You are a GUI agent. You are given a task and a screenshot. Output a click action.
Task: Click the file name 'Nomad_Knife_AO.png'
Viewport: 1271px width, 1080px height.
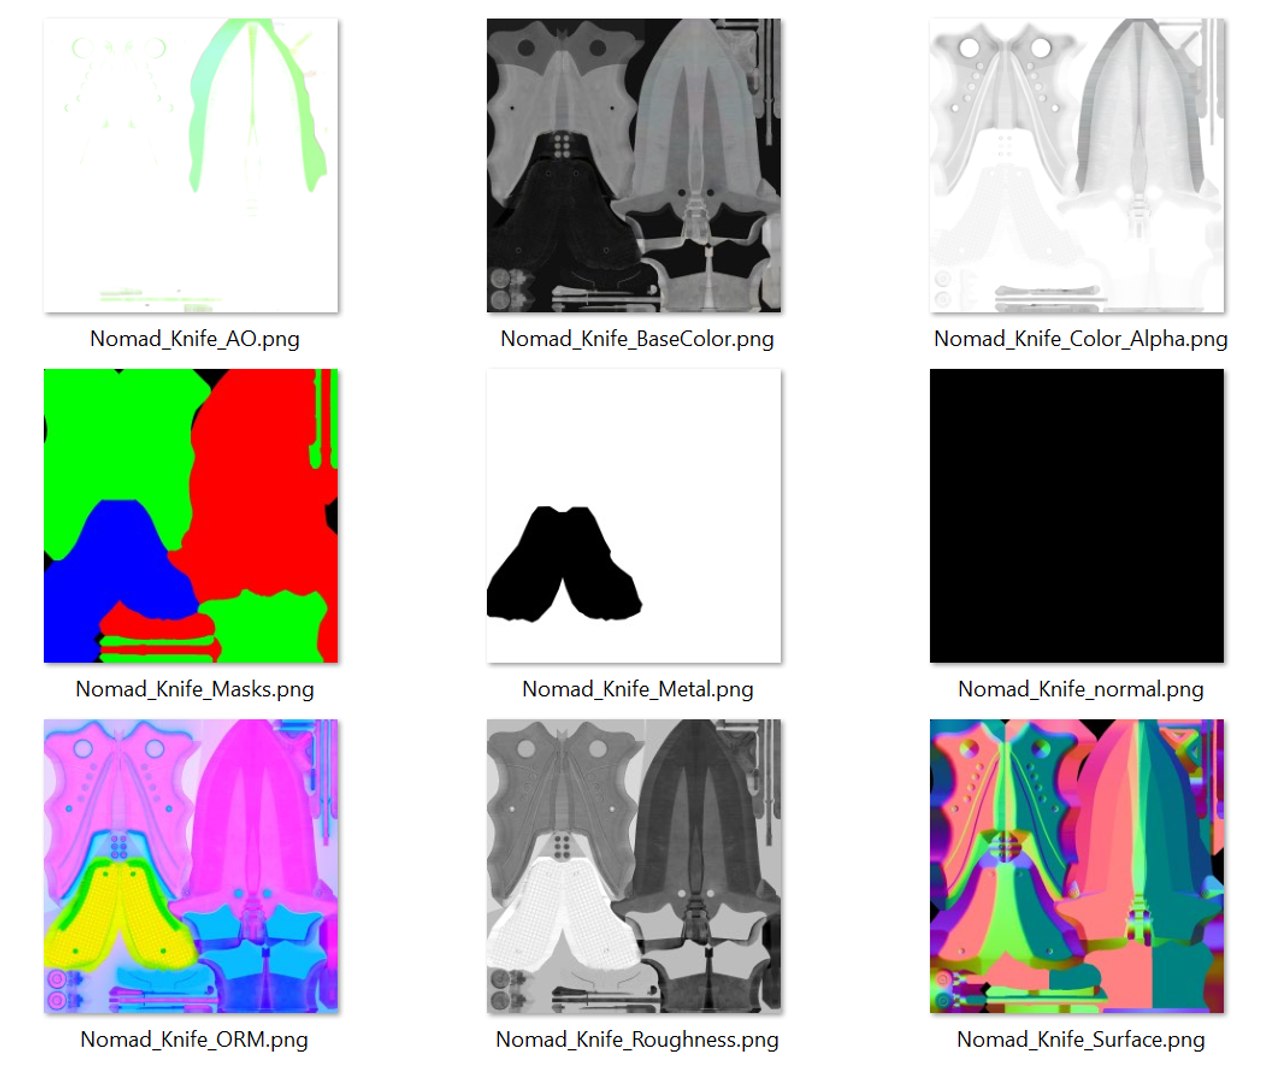point(195,339)
